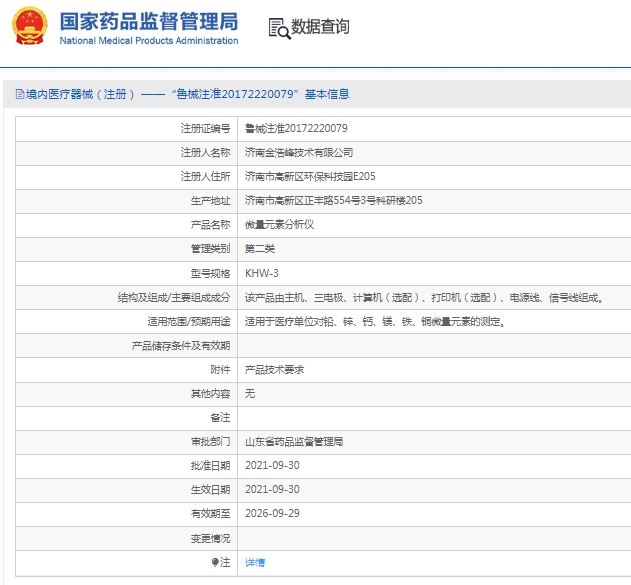Click the 注册人名称 label
This screenshot has width=631, height=585.
point(205,152)
